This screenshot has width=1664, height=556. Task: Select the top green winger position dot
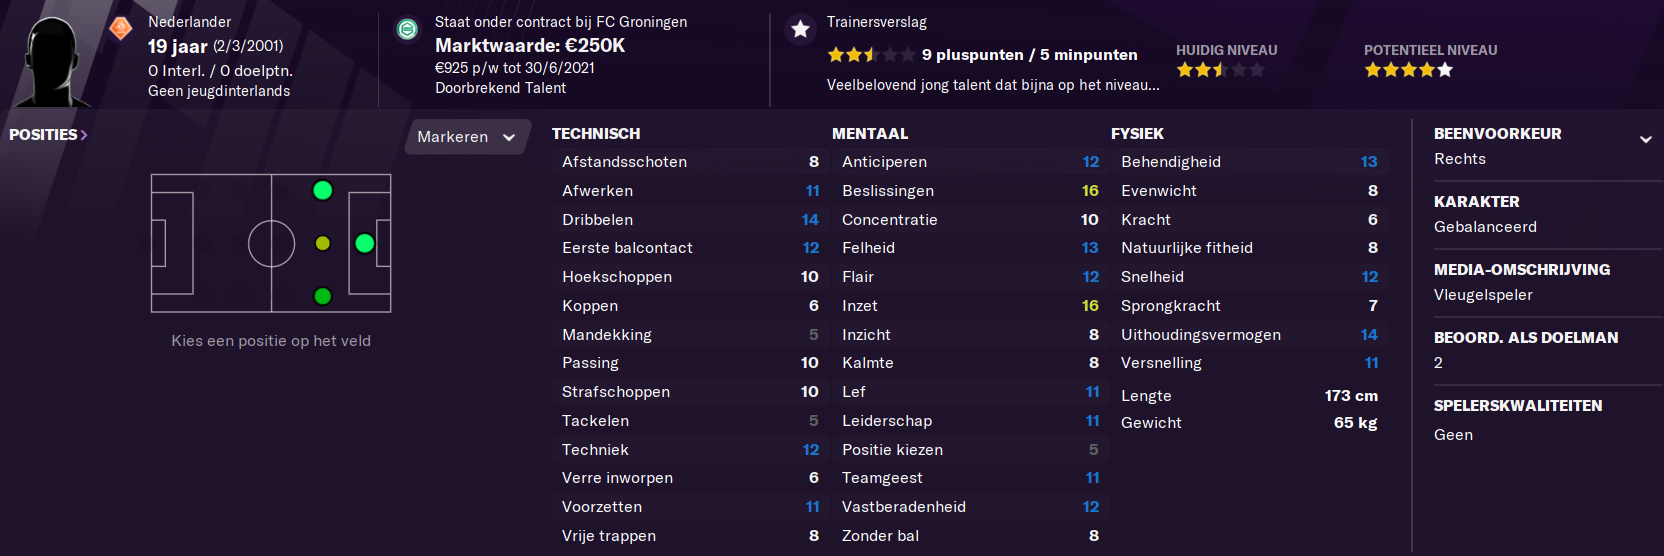coord(322,190)
